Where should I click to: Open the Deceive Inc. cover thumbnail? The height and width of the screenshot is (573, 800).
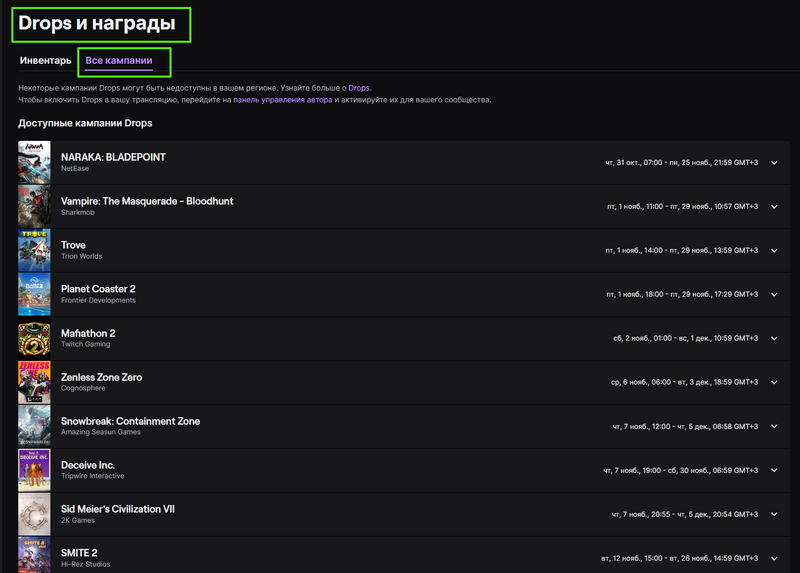tap(34, 470)
